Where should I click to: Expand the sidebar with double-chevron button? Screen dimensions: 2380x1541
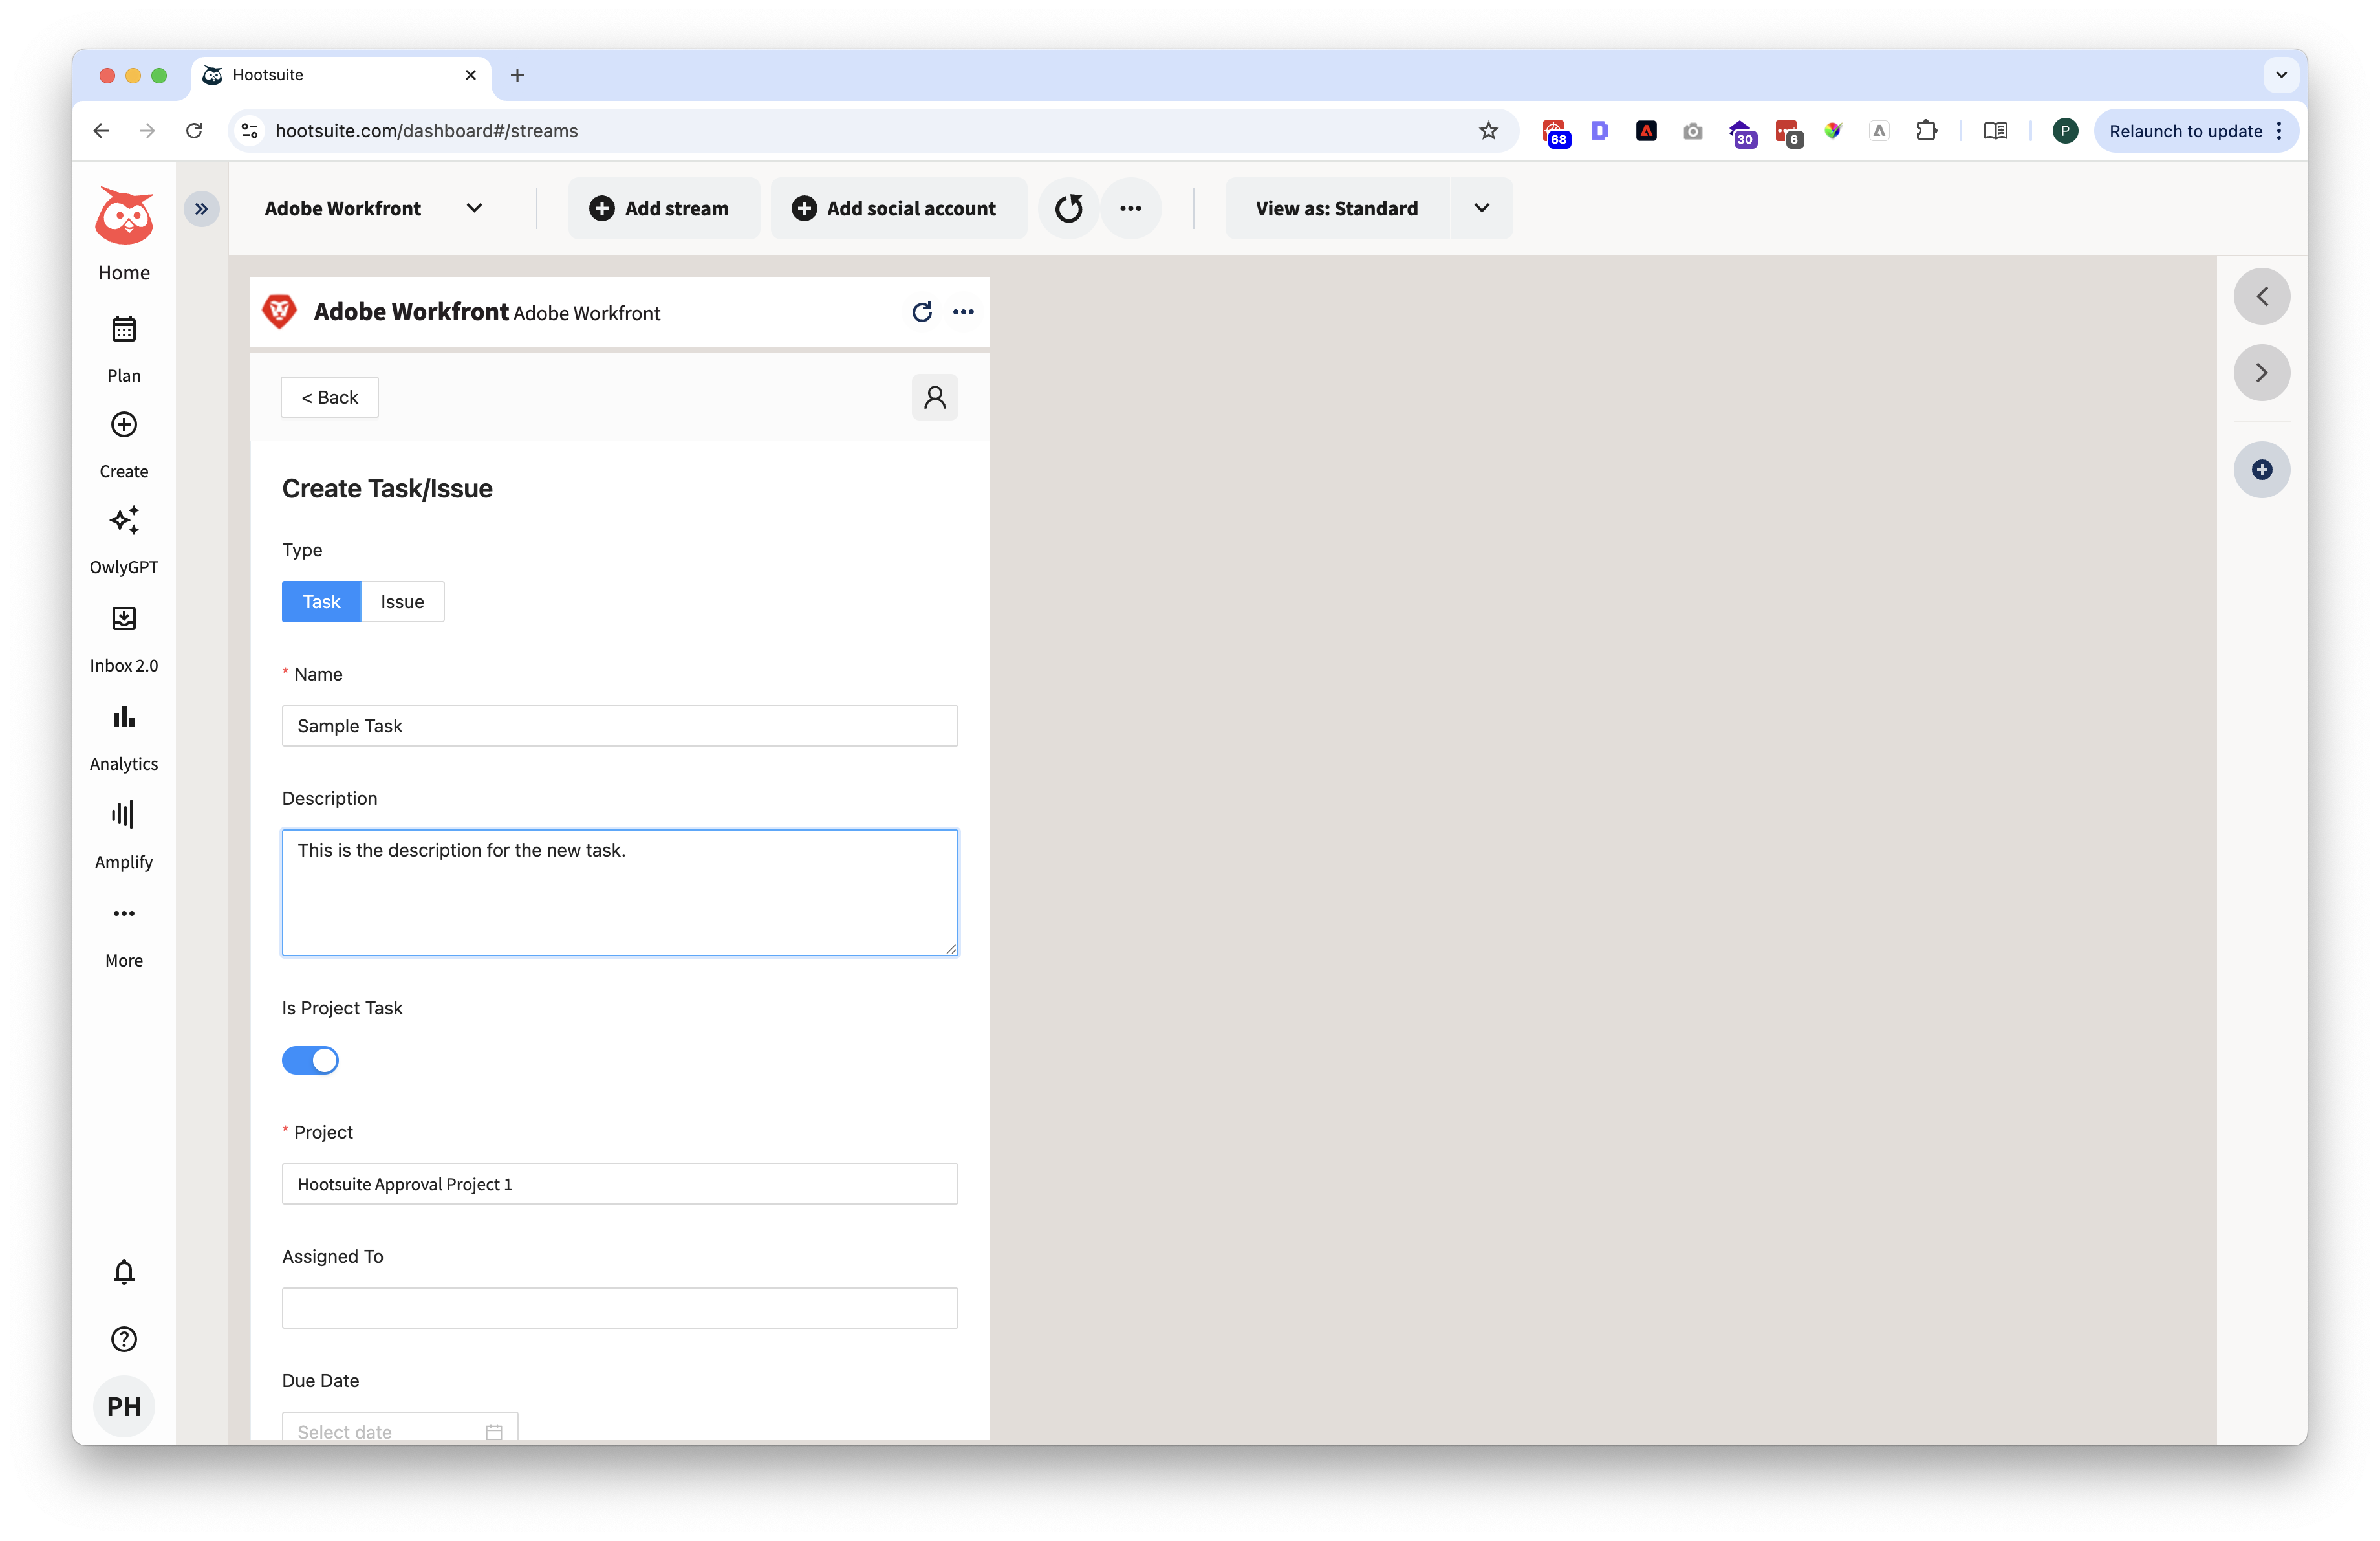coord(202,209)
